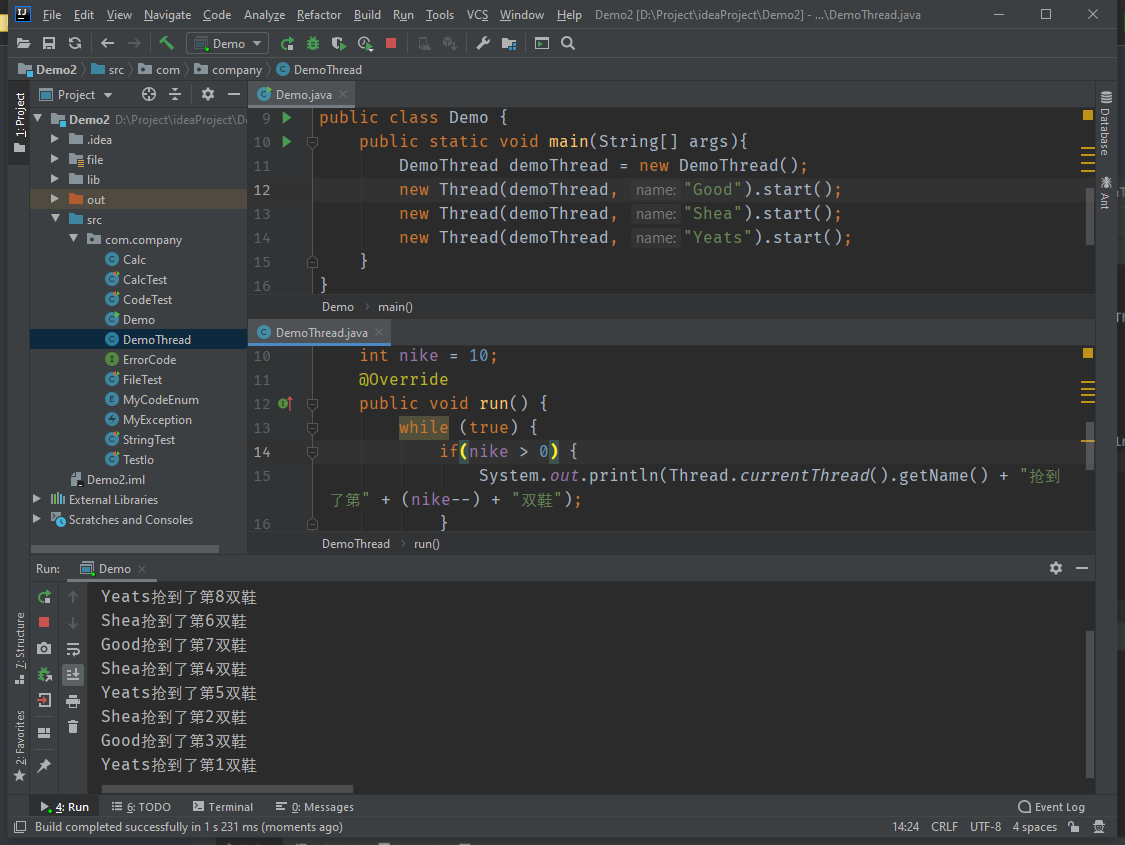1125x845 pixels.
Task: Pin the Run tab
Action: (44, 765)
